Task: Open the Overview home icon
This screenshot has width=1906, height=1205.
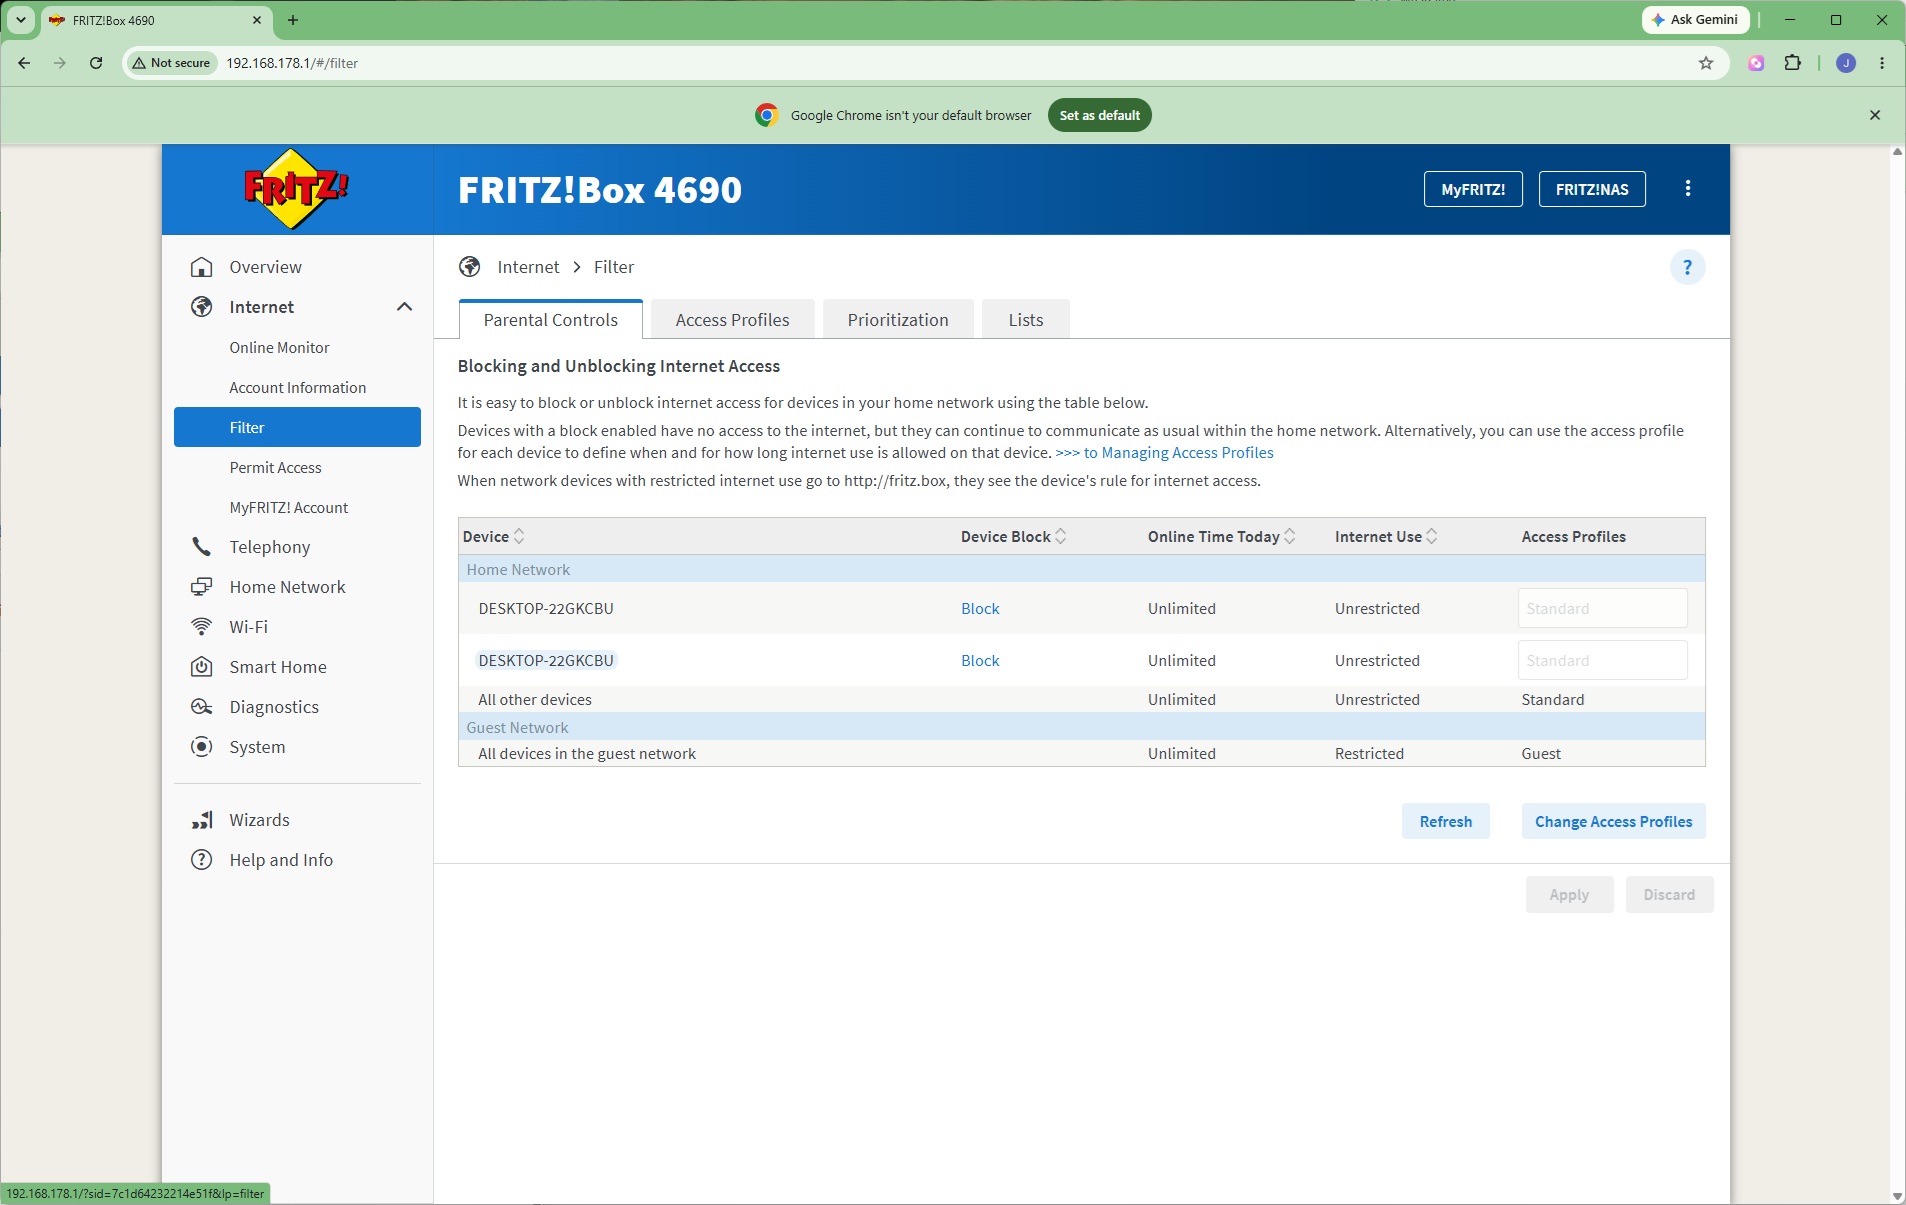Action: click(202, 267)
